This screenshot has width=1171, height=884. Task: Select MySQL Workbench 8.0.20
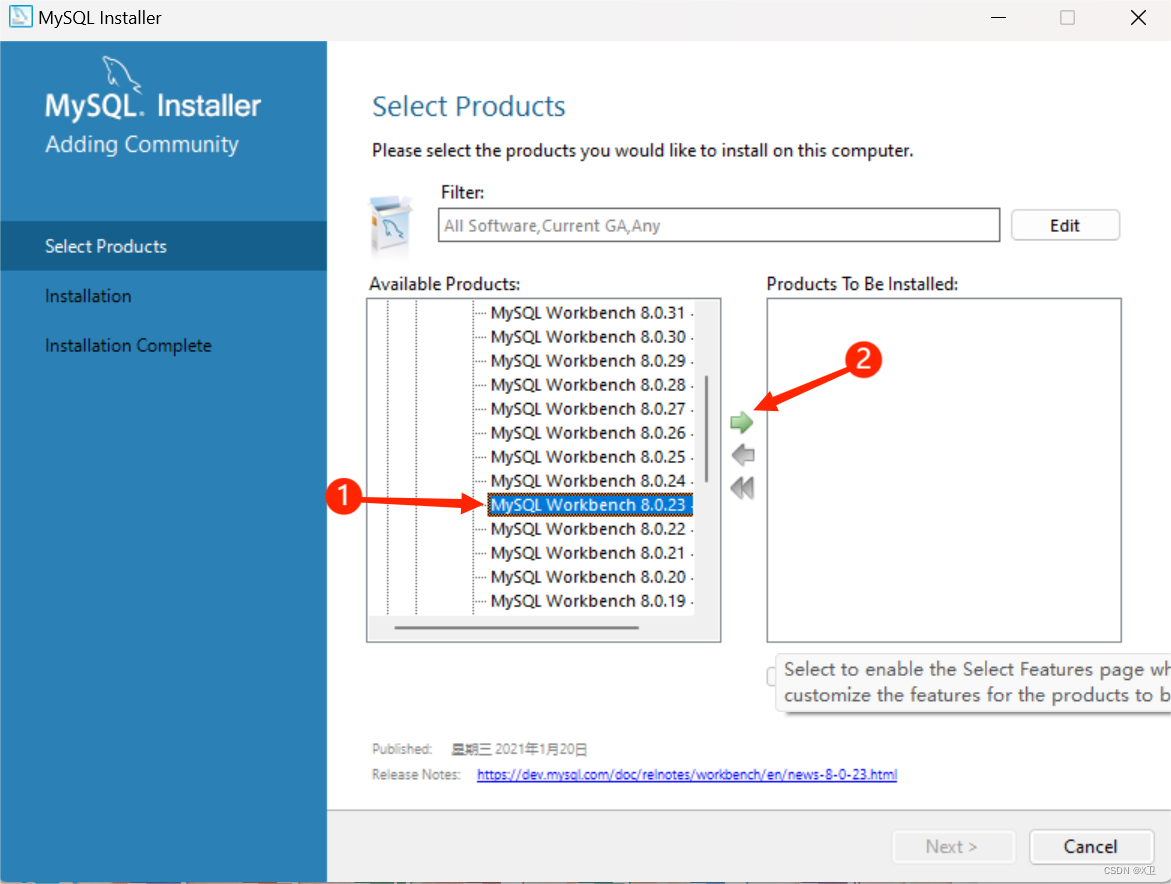click(588, 577)
